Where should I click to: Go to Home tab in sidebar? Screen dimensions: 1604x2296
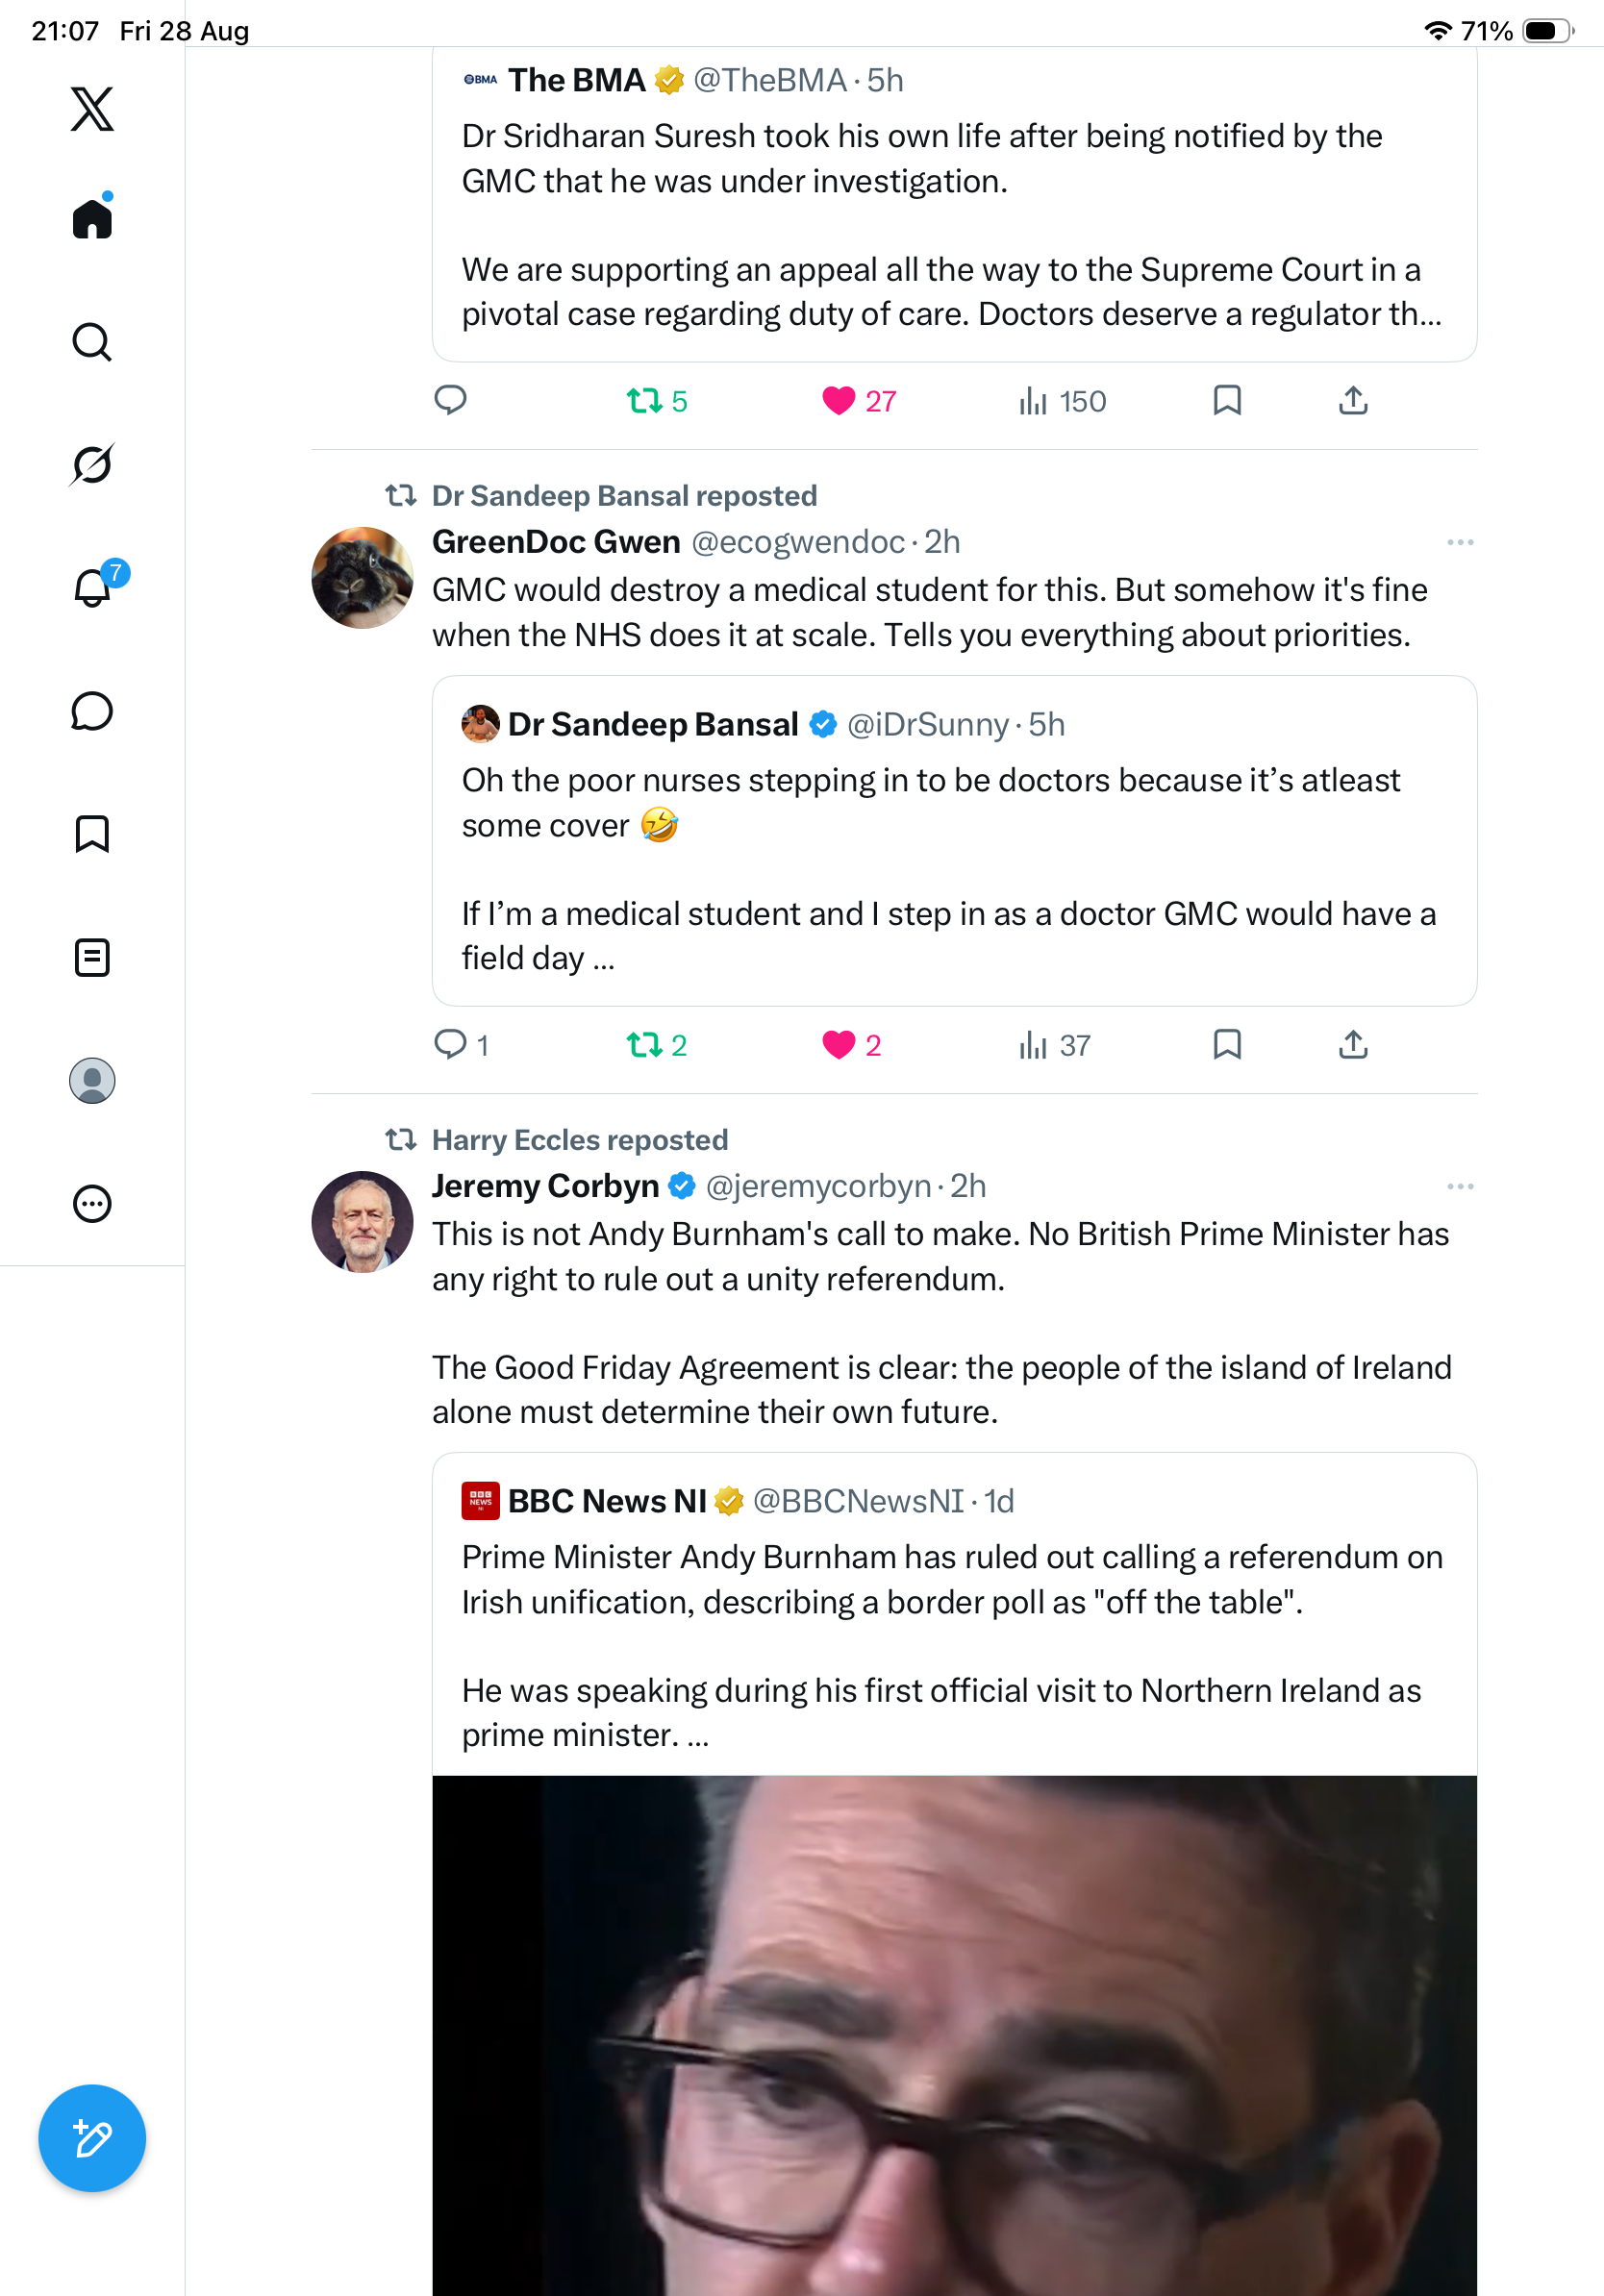coord(92,217)
